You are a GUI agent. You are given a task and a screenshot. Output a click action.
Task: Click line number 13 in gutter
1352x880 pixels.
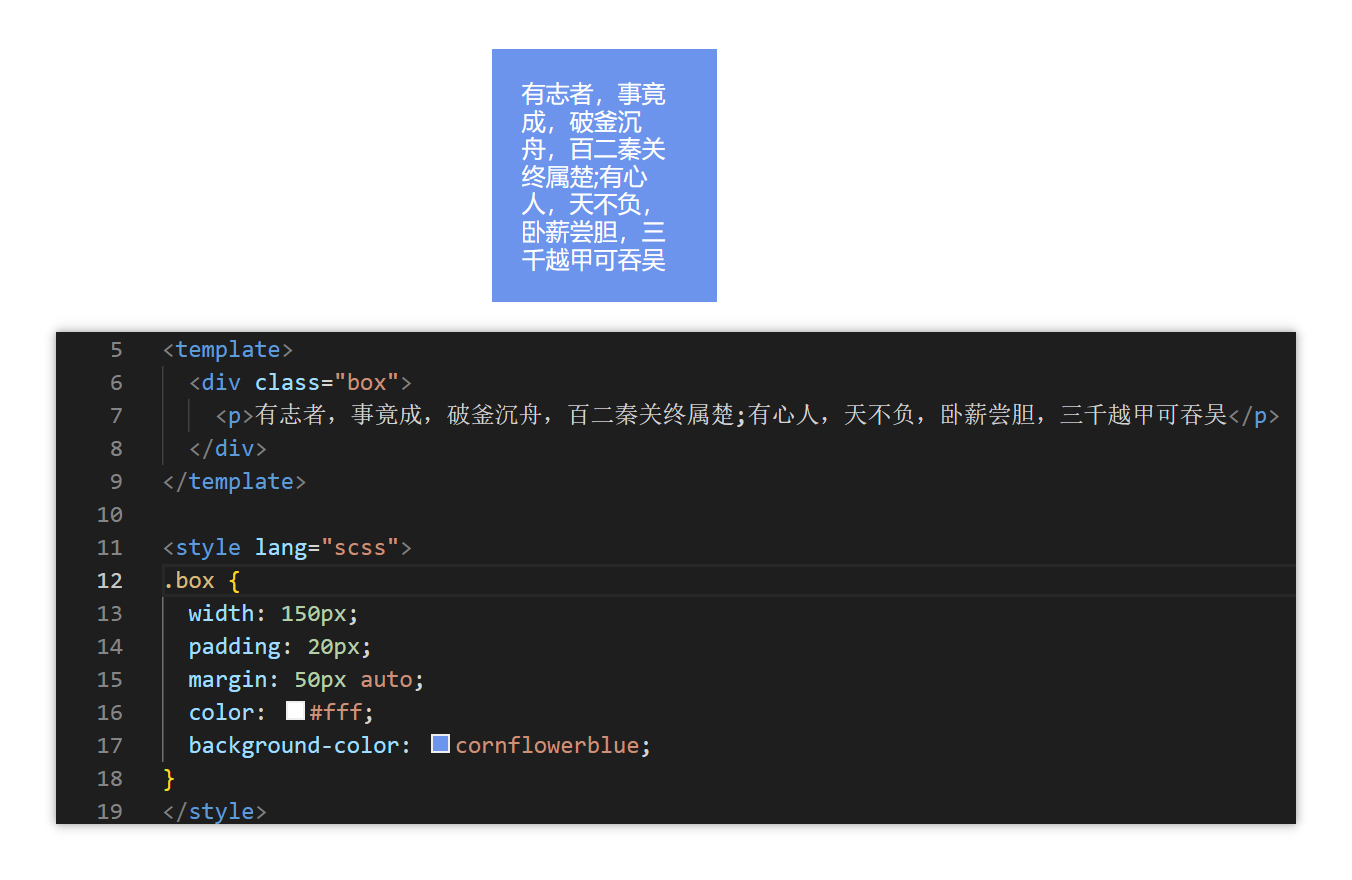click(110, 614)
